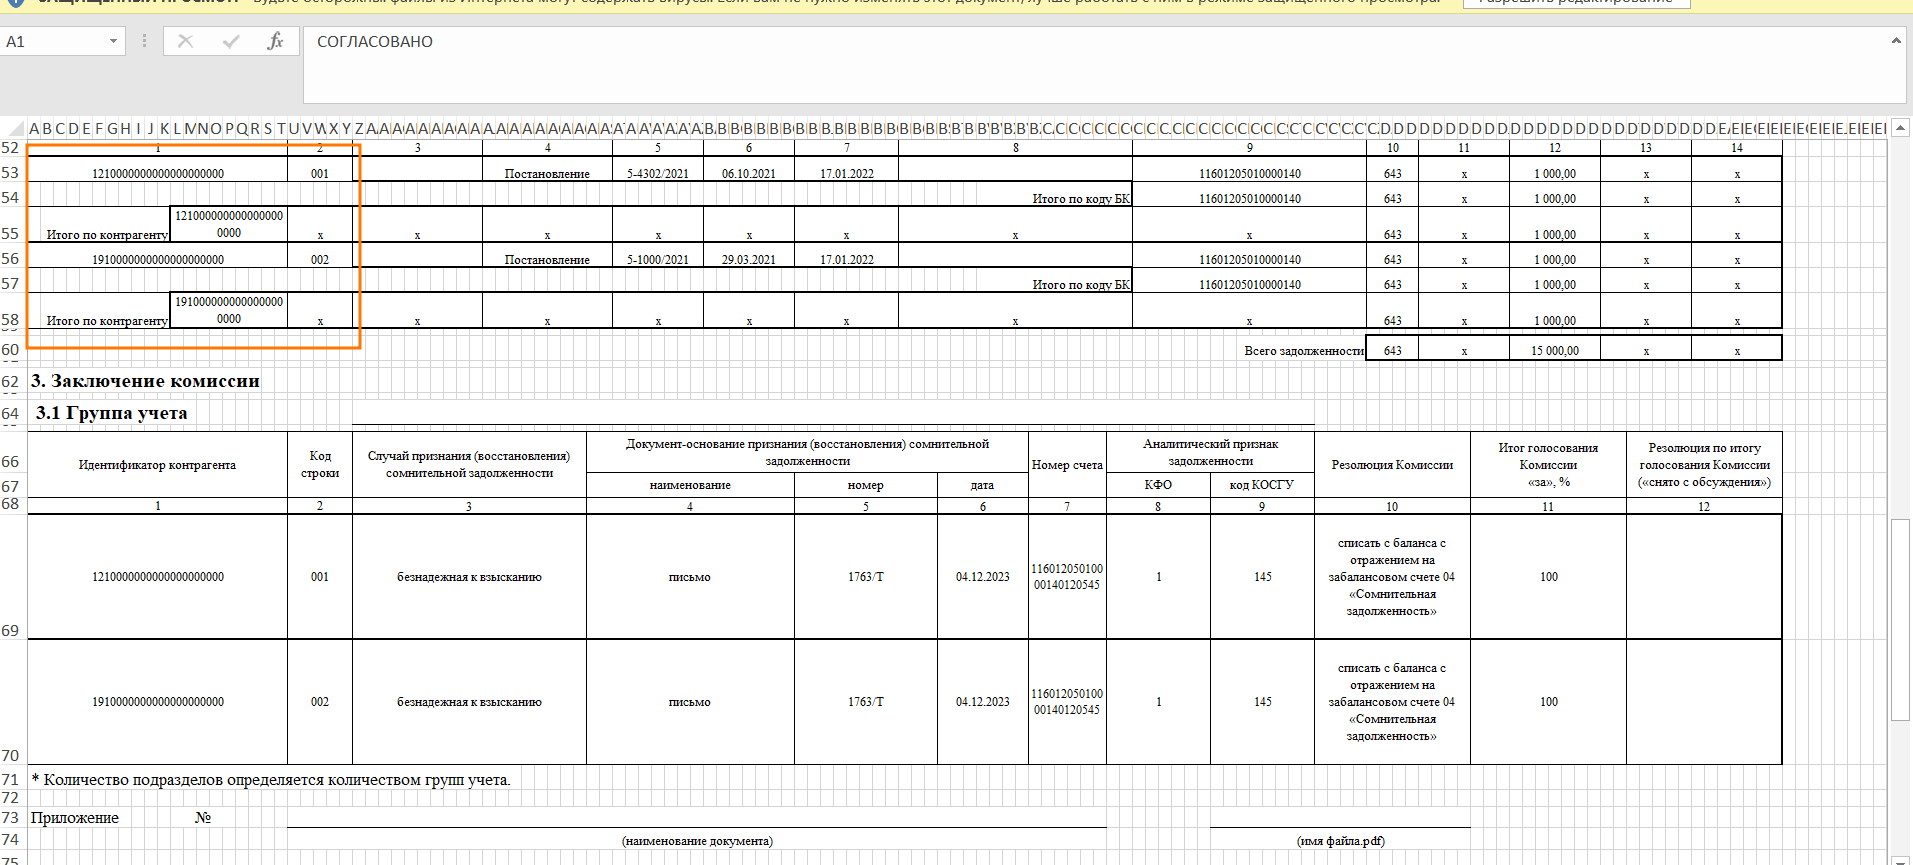Open the Name Box dropdown arrow
Image resolution: width=1913 pixels, height=865 pixels.
click(x=113, y=41)
